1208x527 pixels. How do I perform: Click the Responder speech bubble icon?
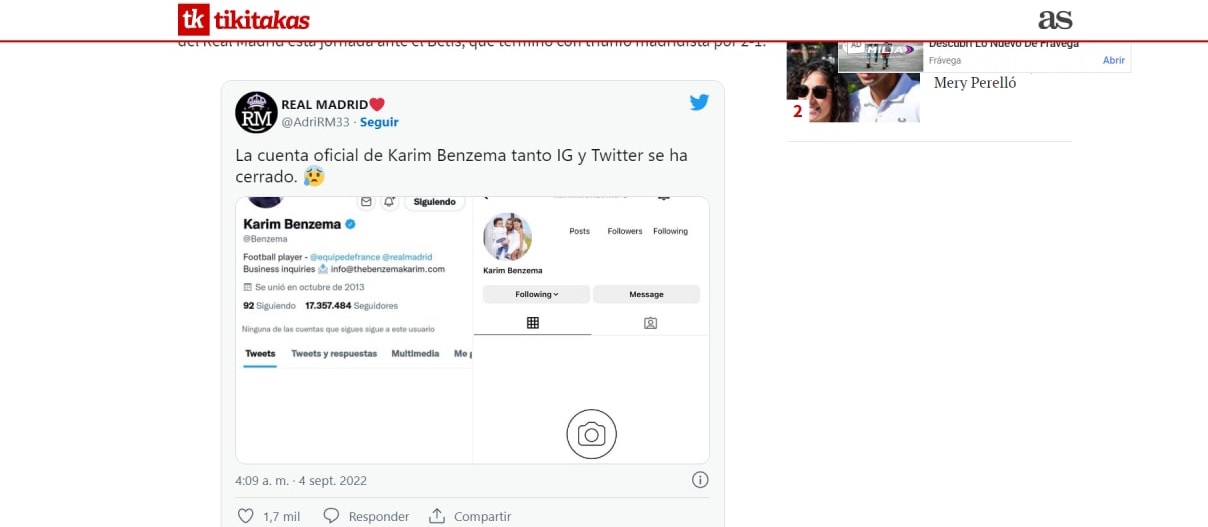click(332, 516)
